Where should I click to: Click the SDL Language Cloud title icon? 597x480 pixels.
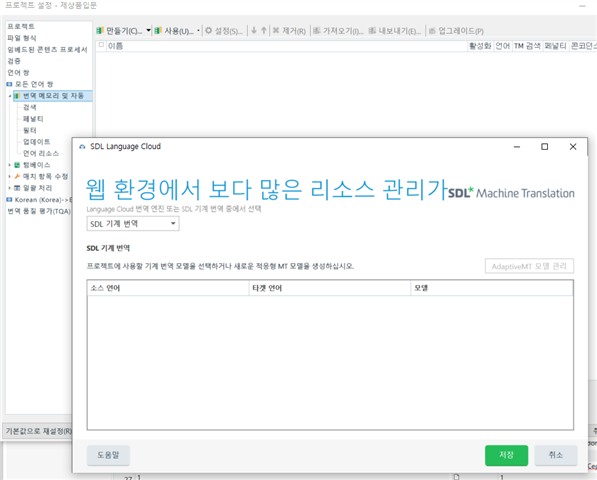tap(82, 147)
